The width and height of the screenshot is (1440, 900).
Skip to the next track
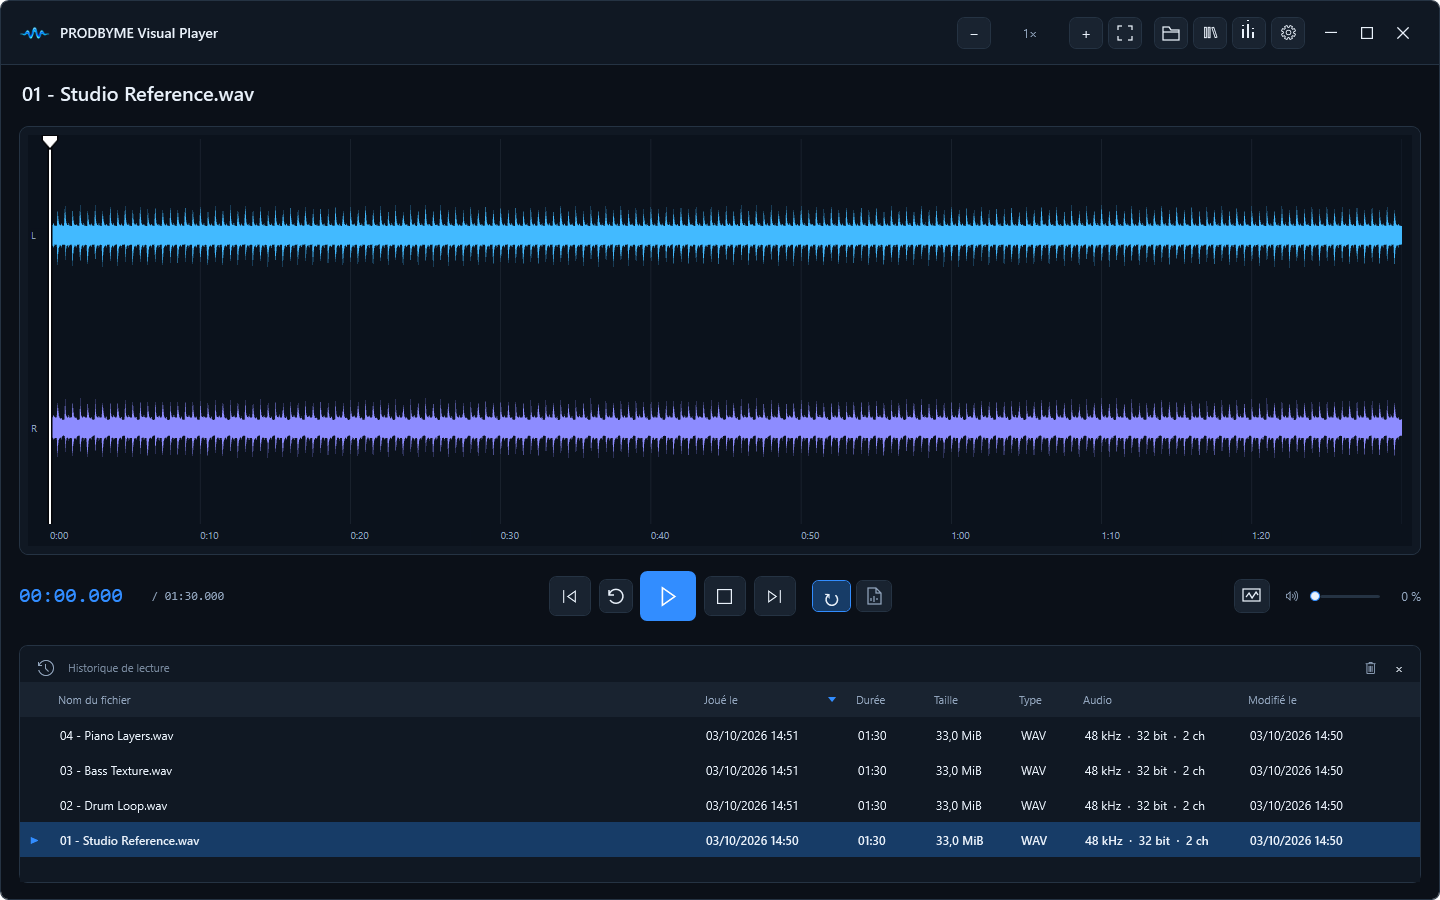(x=775, y=596)
